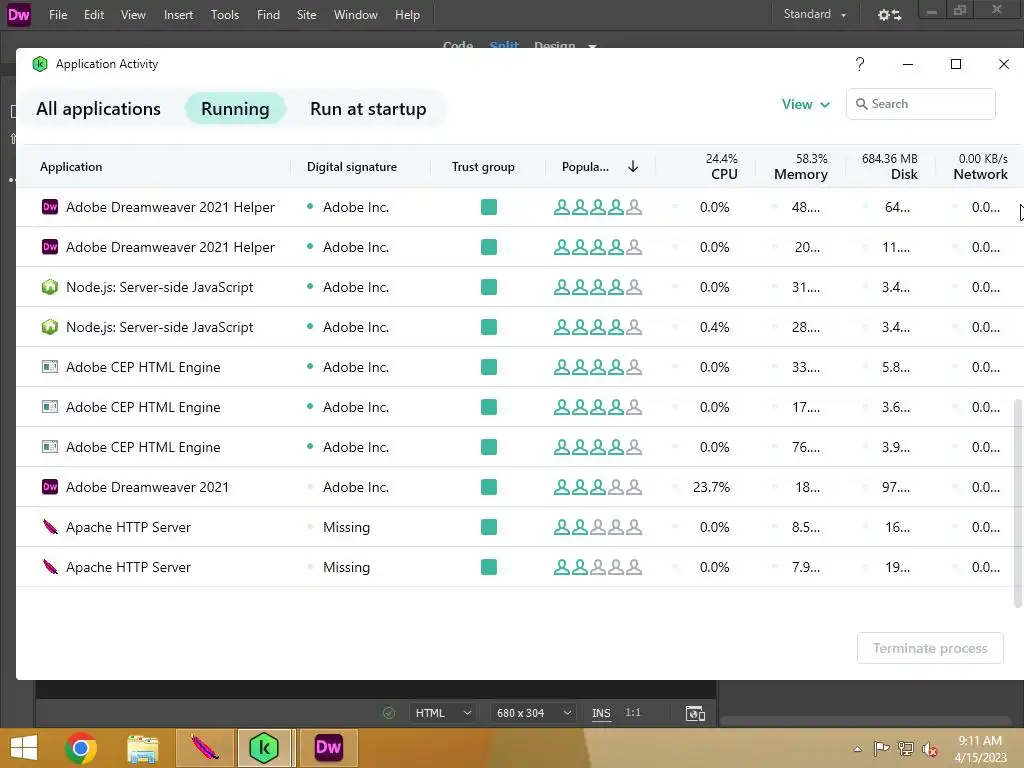Select the 23.7% CPU value
This screenshot has width=1024, height=768.
click(x=711, y=487)
